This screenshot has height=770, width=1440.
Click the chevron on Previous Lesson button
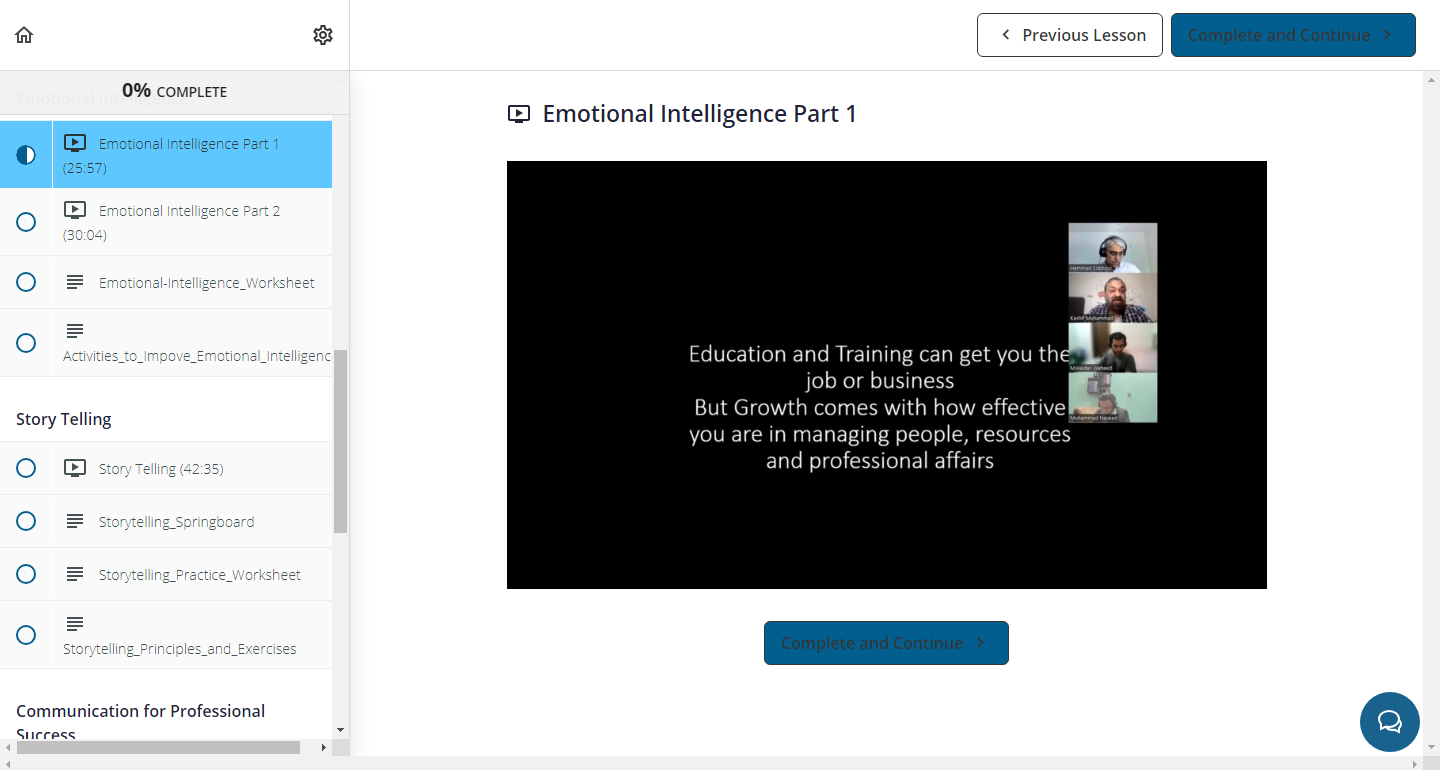[1007, 35]
